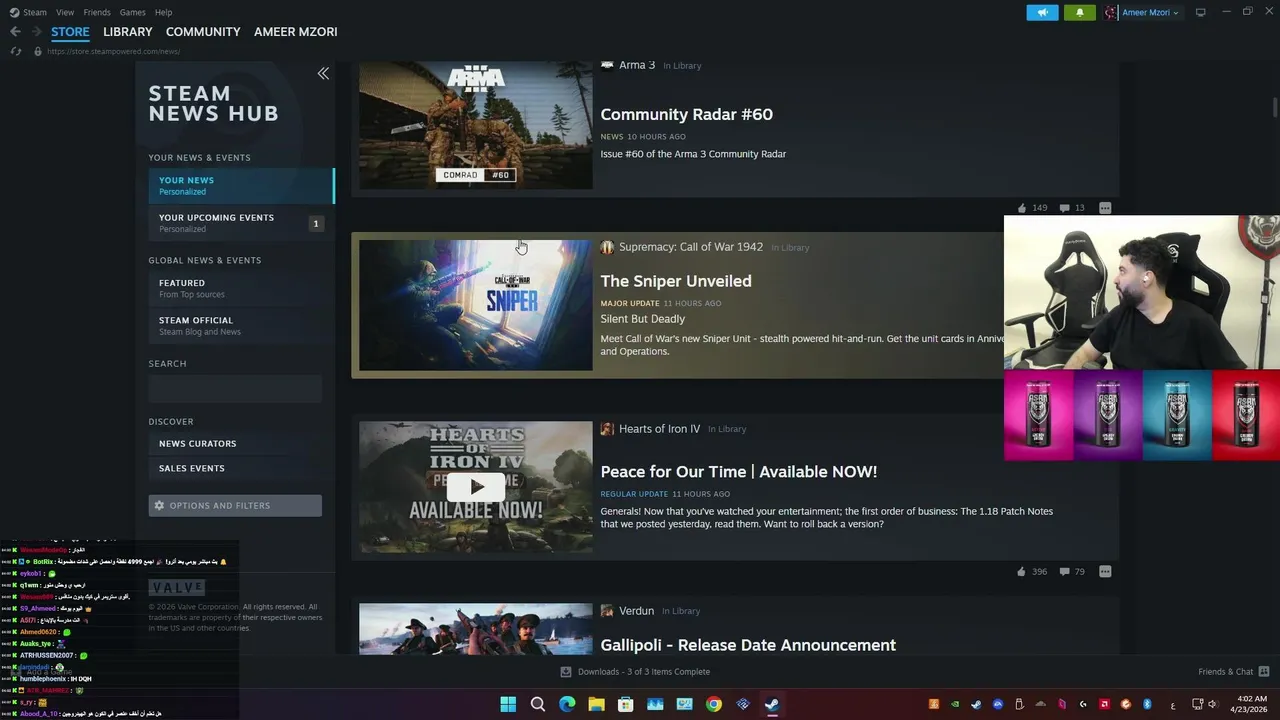This screenshot has width=1280, height=720.
Task: Go back with the back arrow
Action: [15, 32]
